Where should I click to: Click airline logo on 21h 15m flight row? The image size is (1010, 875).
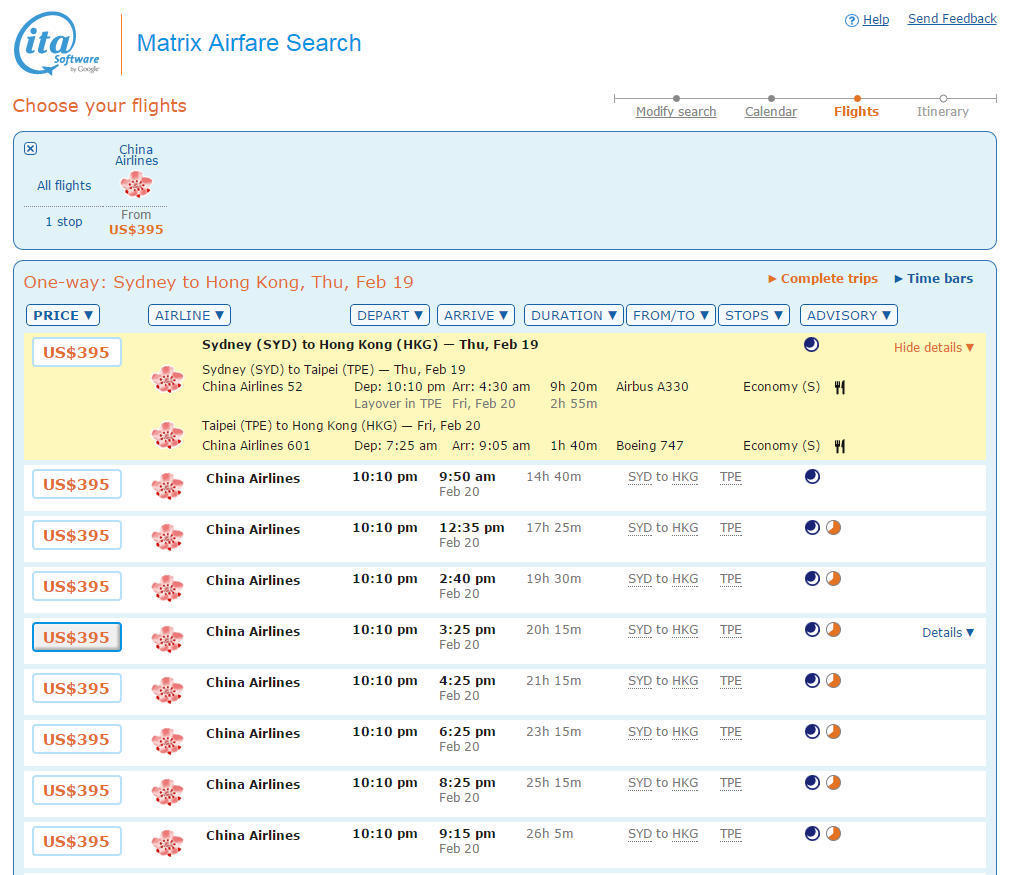pyautogui.click(x=167, y=690)
